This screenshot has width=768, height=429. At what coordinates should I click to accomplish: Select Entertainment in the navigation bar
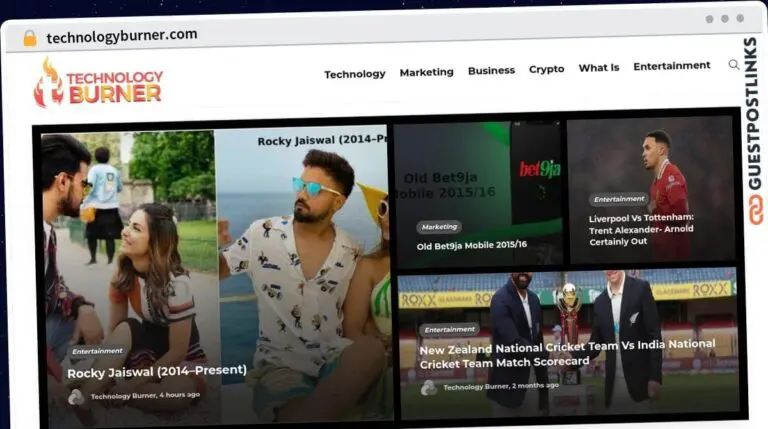pyautogui.click(x=671, y=66)
